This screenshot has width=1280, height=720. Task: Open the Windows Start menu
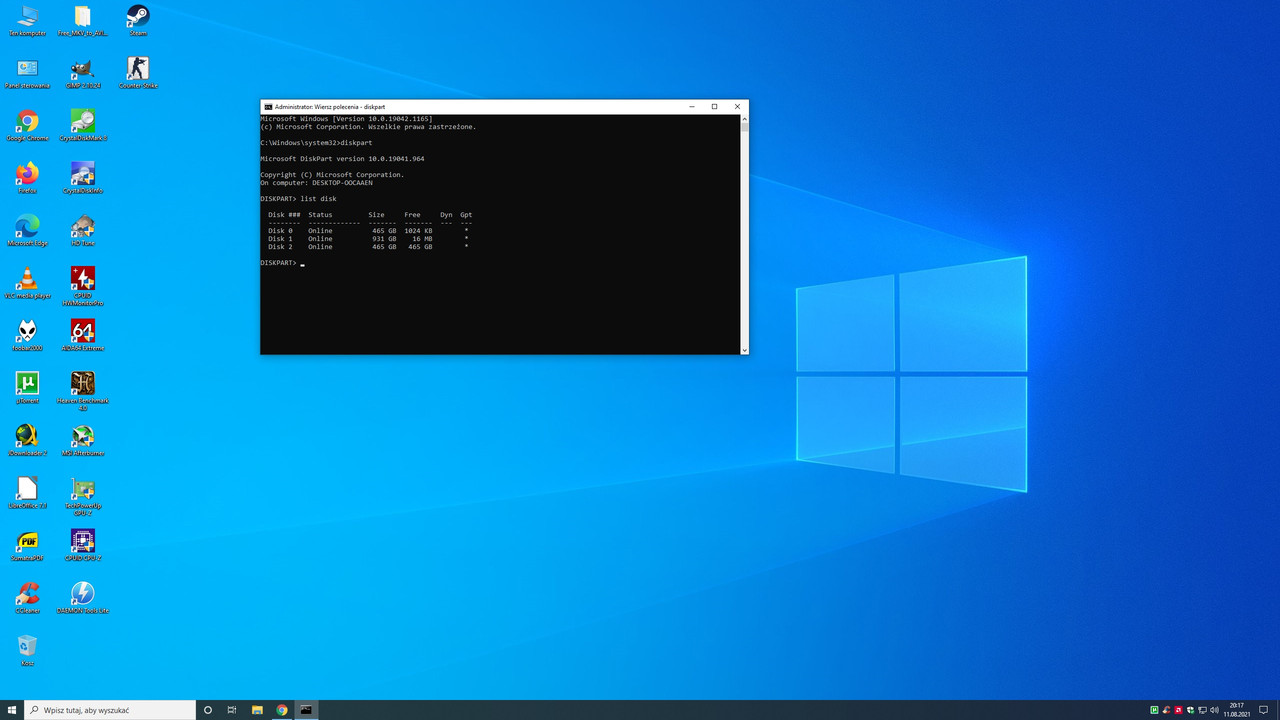coord(12,710)
